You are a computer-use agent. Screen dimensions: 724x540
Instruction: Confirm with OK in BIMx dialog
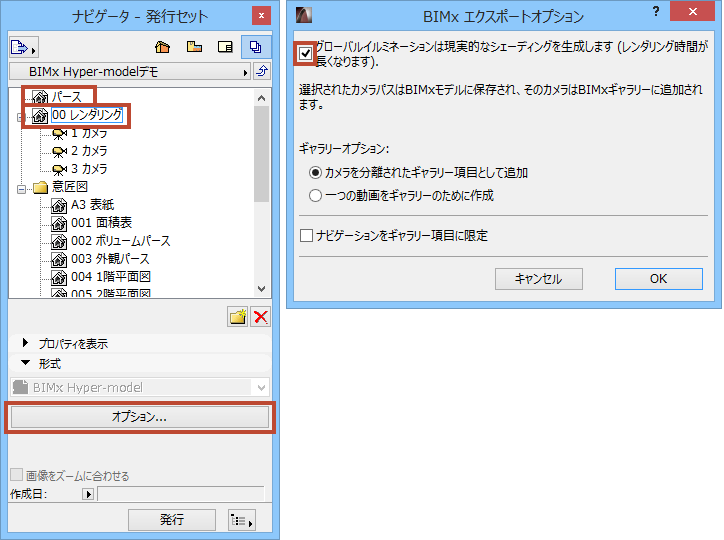pyautogui.click(x=659, y=279)
